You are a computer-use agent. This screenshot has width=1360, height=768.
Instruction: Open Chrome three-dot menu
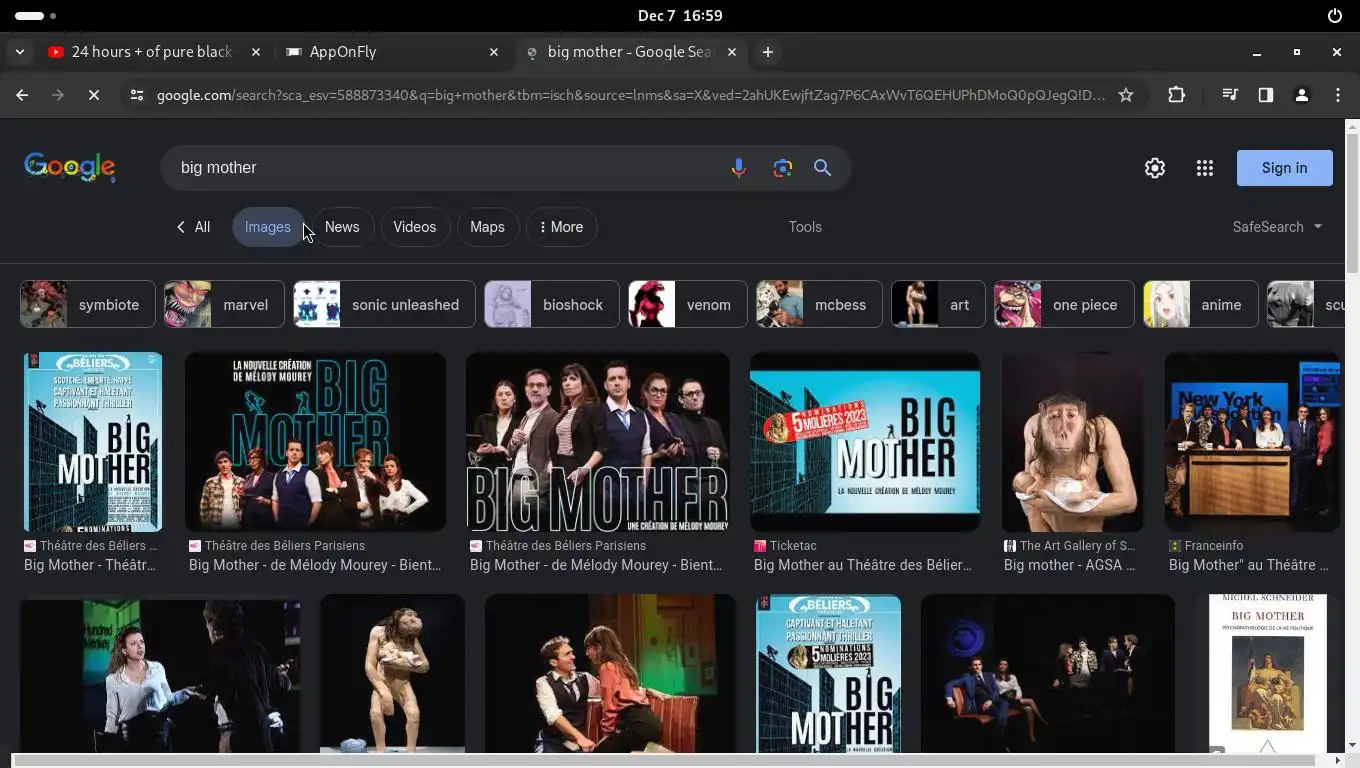click(x=1338, y=95)
